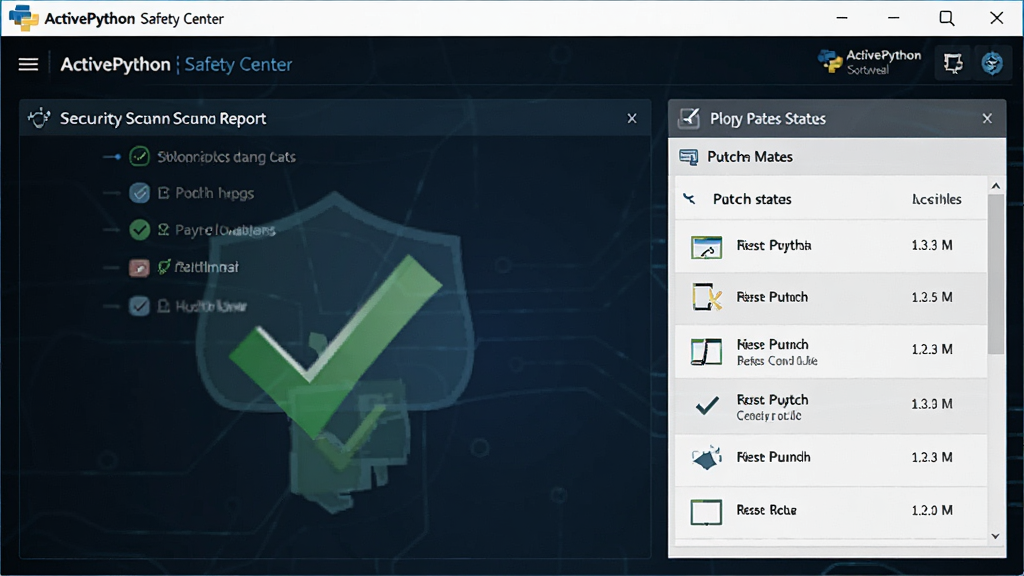1024x576 pixels.
Task: Click the Resse Rcbe row icon
Action: coord(707,512)
